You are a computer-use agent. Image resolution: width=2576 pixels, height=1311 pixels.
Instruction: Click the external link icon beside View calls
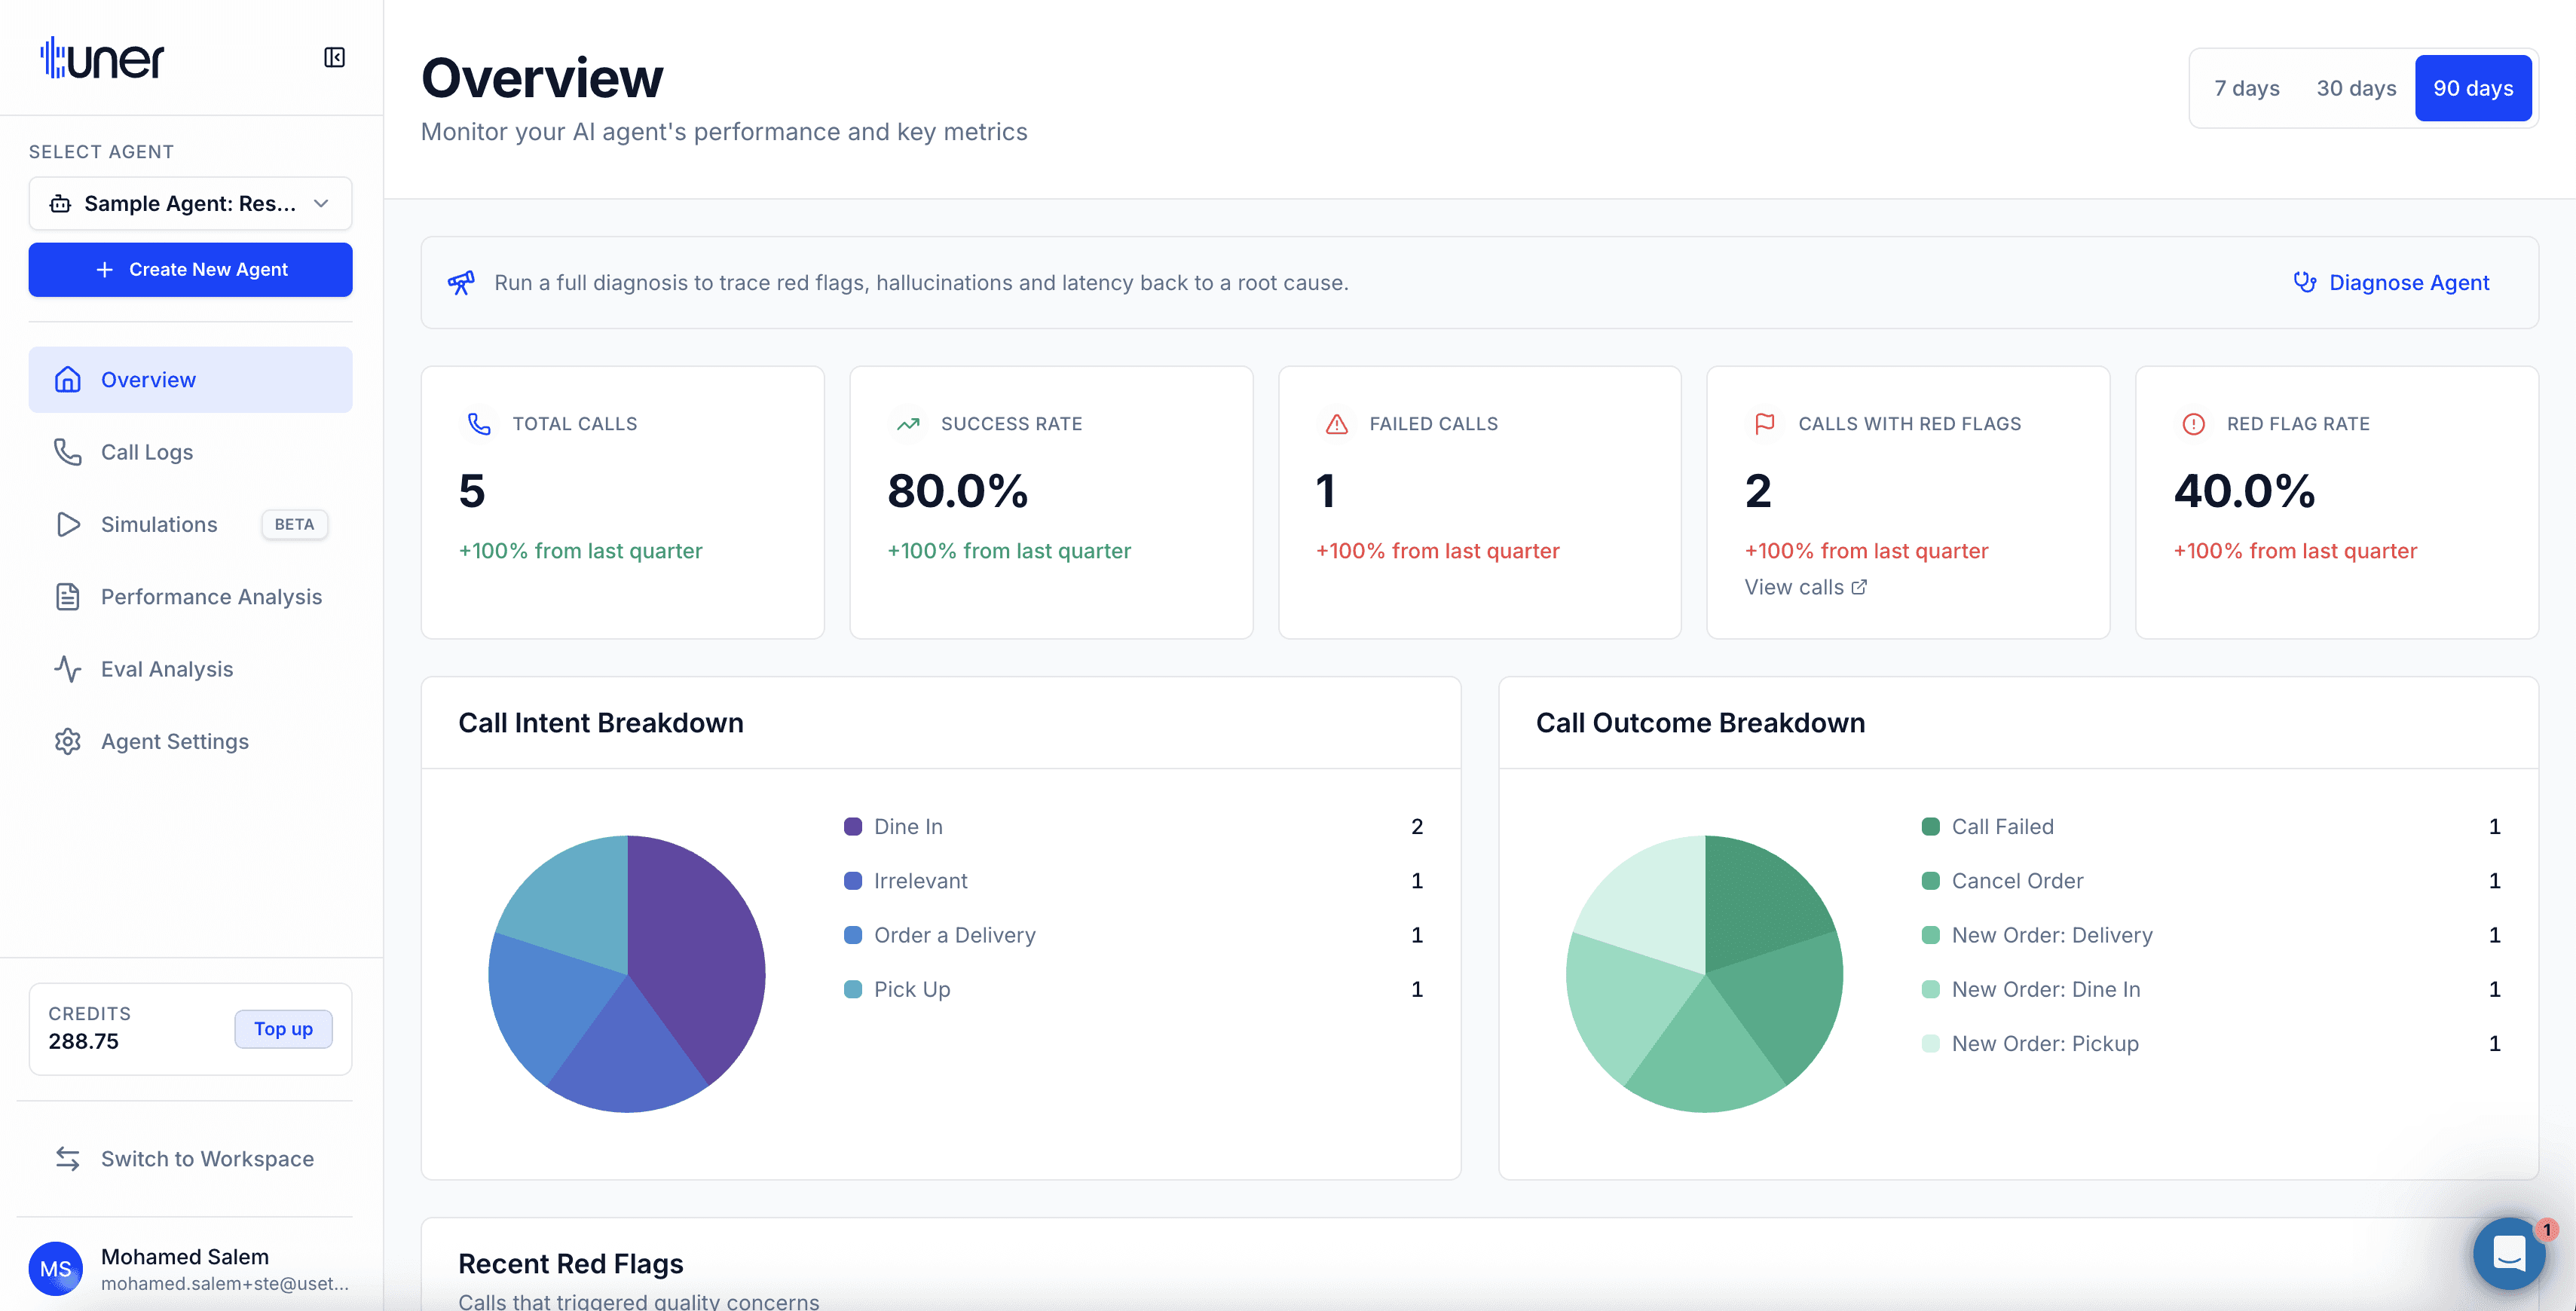tap(1859, 587)
